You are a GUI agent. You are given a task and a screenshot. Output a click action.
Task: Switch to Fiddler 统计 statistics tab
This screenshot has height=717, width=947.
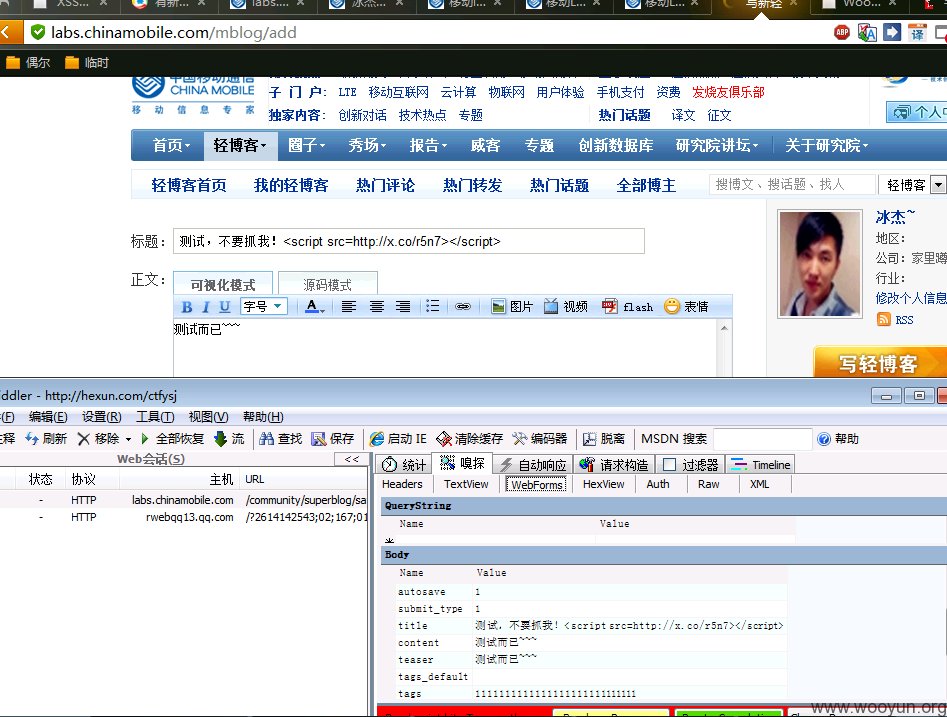(404, 464)
